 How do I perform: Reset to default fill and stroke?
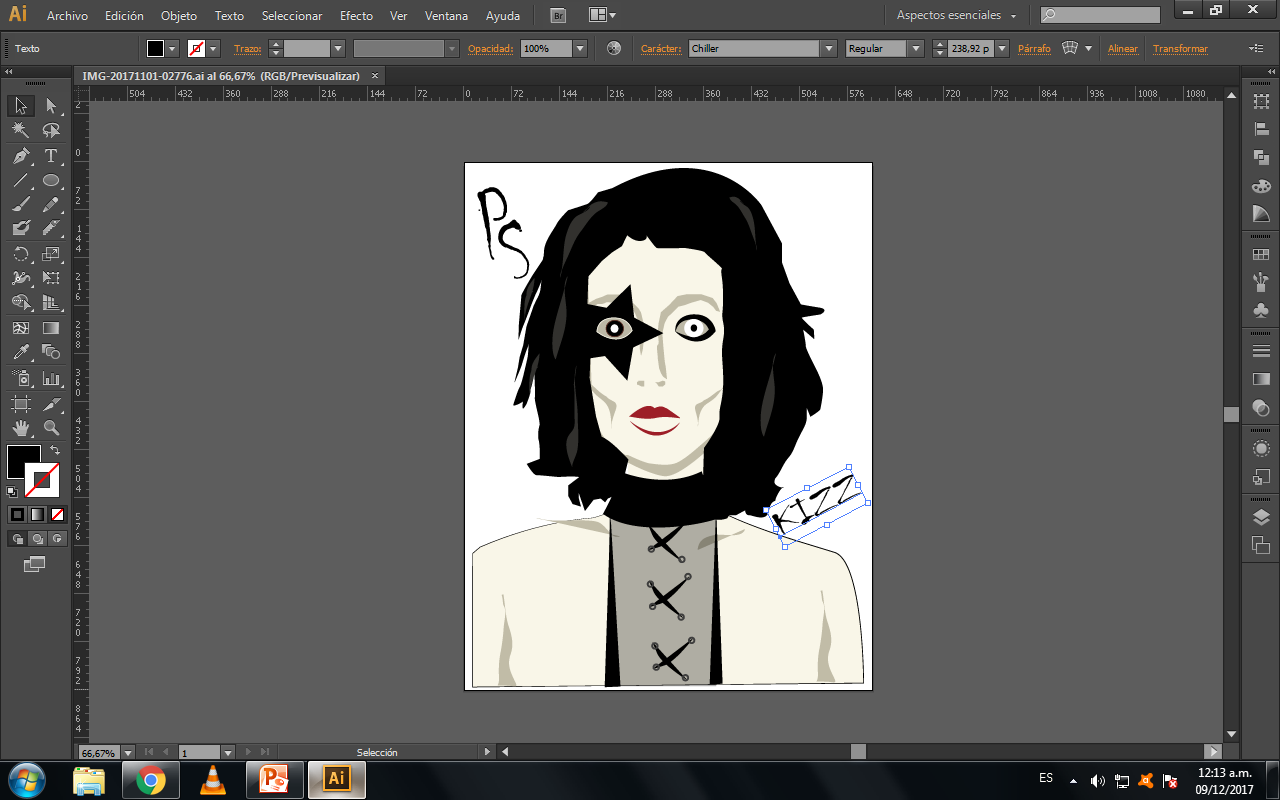coord(12,492)
